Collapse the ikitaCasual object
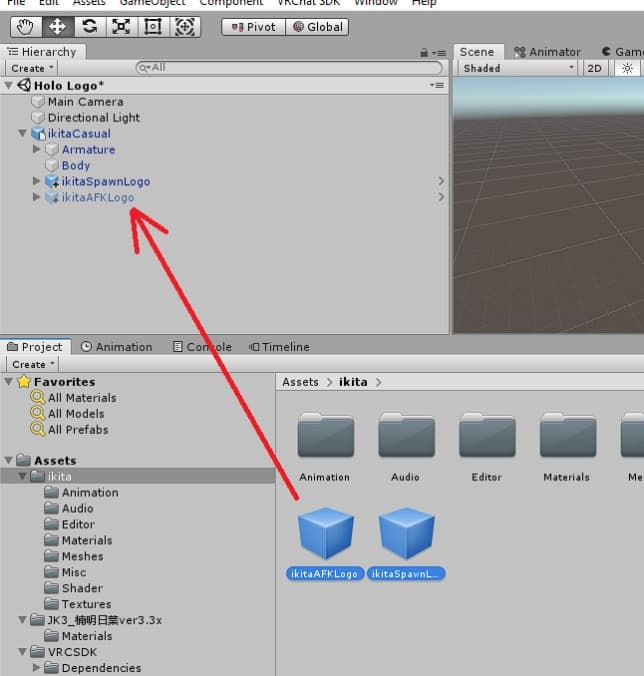Viewport: 644px width, 676px height. point(23,134)
